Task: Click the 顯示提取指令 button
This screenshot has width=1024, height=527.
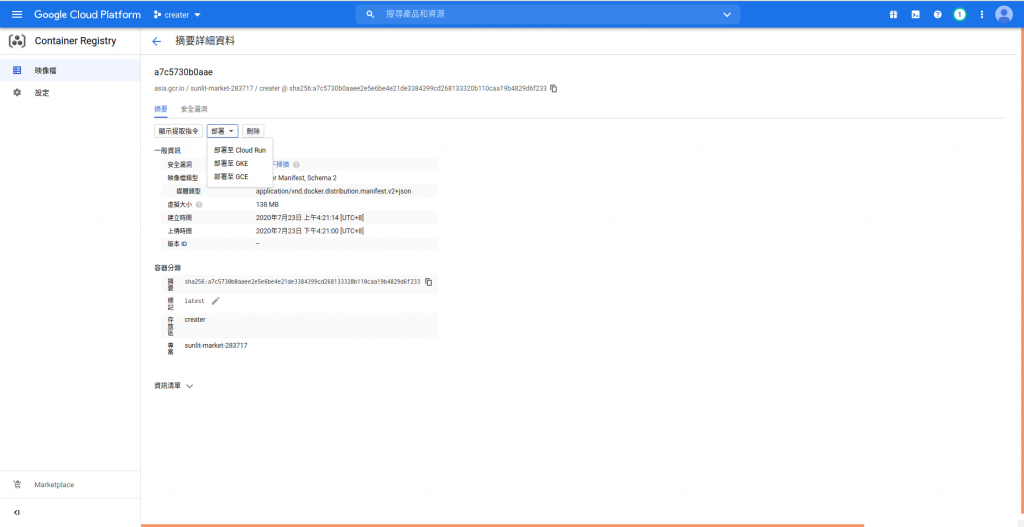Action: (x=179, y=131)
